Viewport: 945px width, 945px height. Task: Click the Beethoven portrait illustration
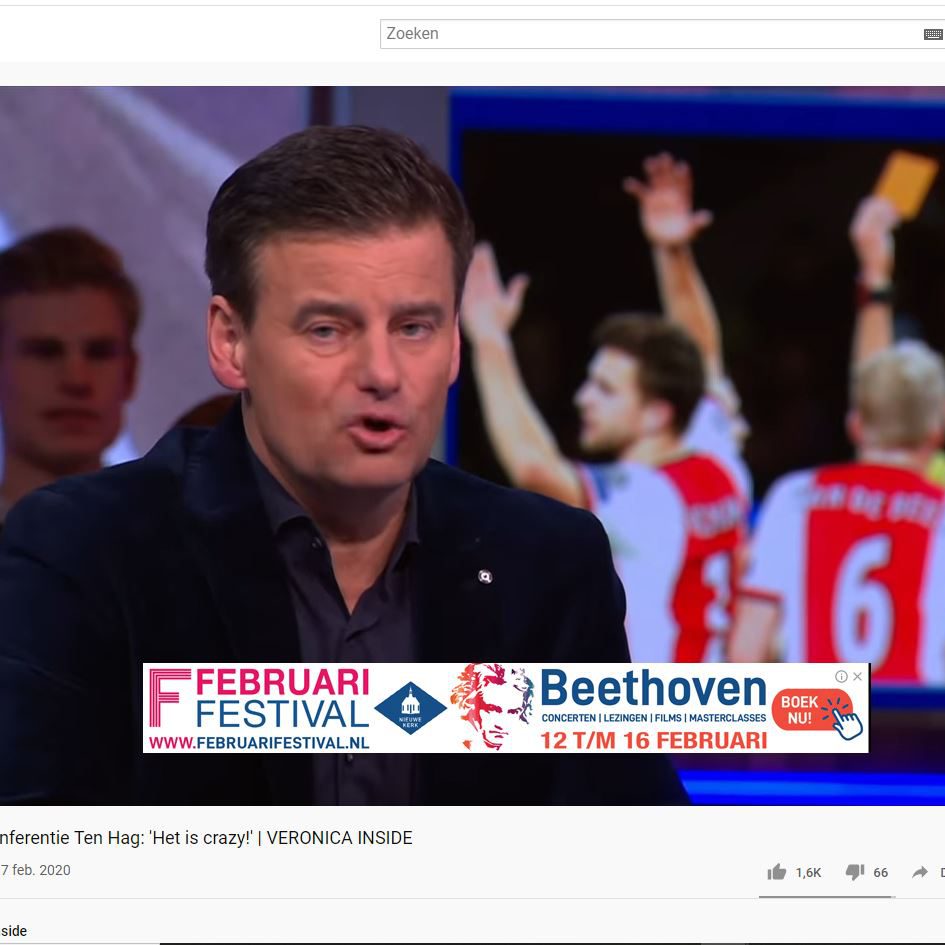click(491, 706)
